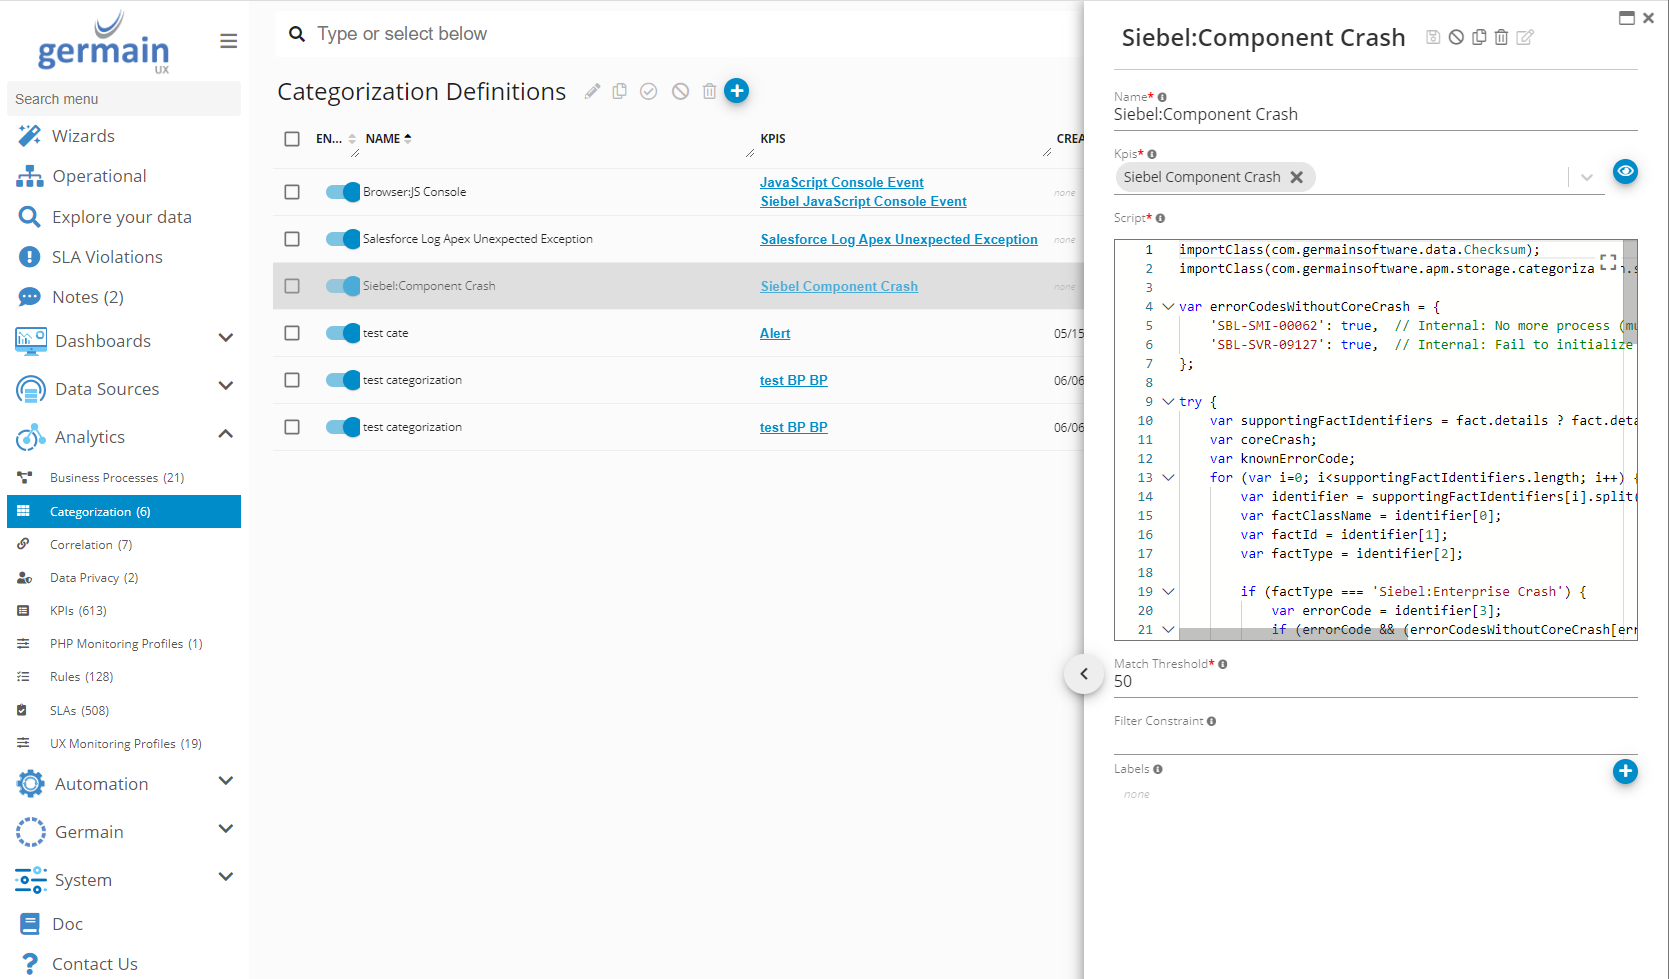
Task: Click the hamburger menu icon beside the logo
Action: point(228,41)
